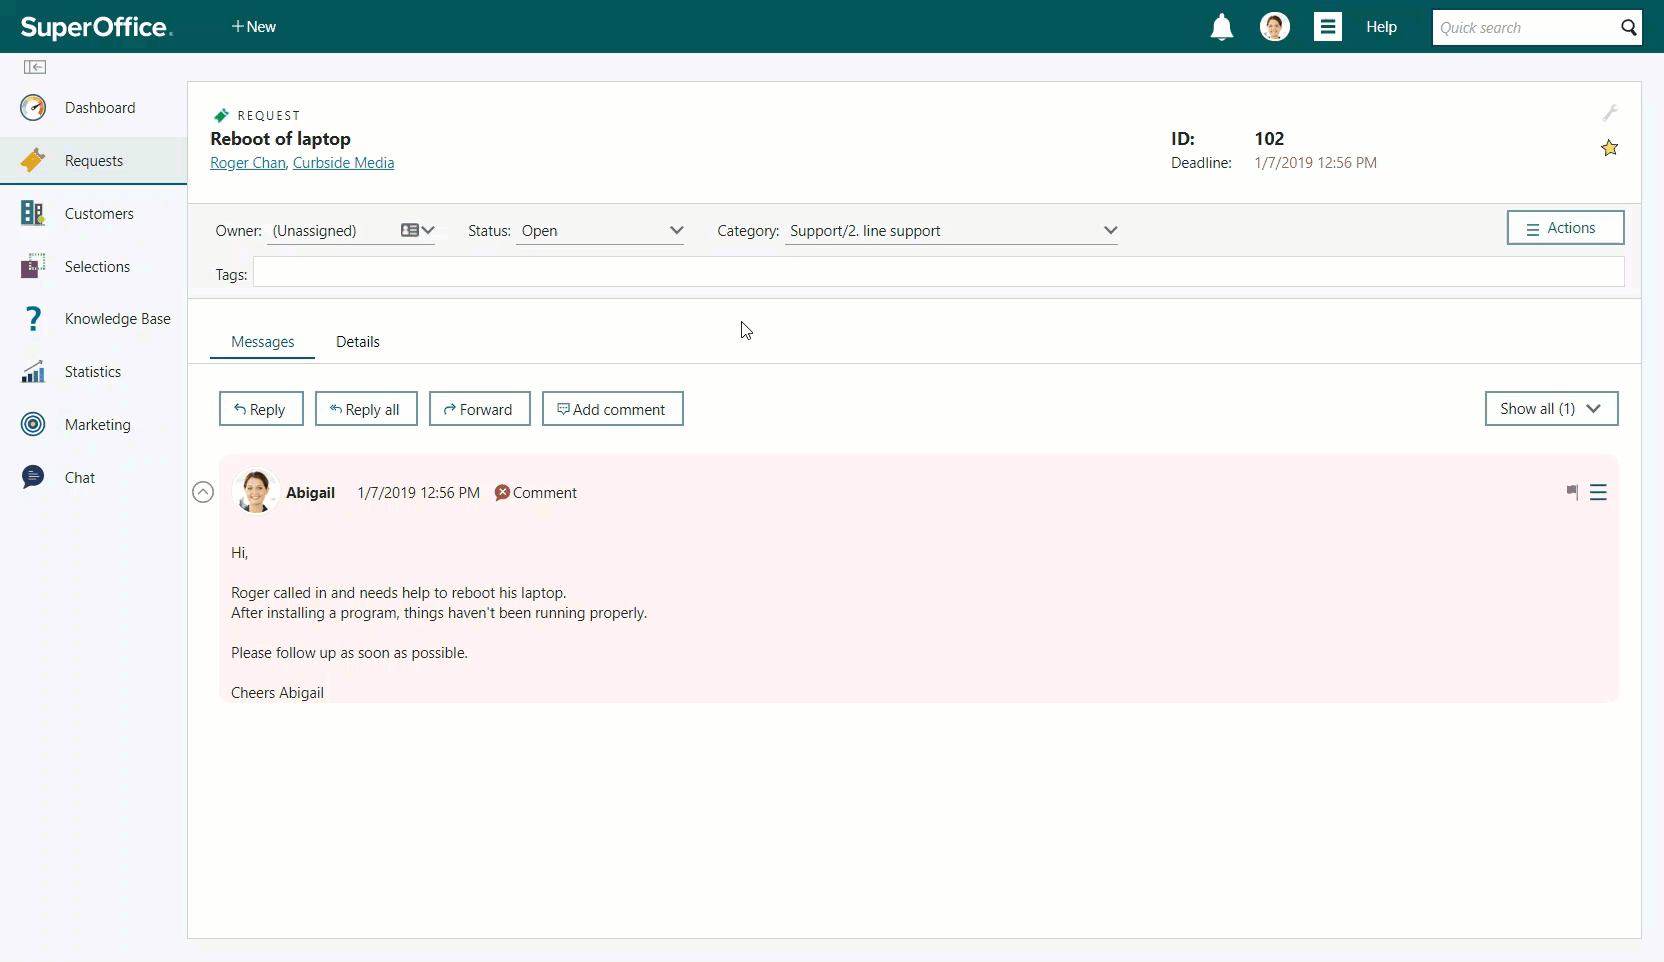
Task: Open the hamburger menu beside Help
Action: [1328, 27]
